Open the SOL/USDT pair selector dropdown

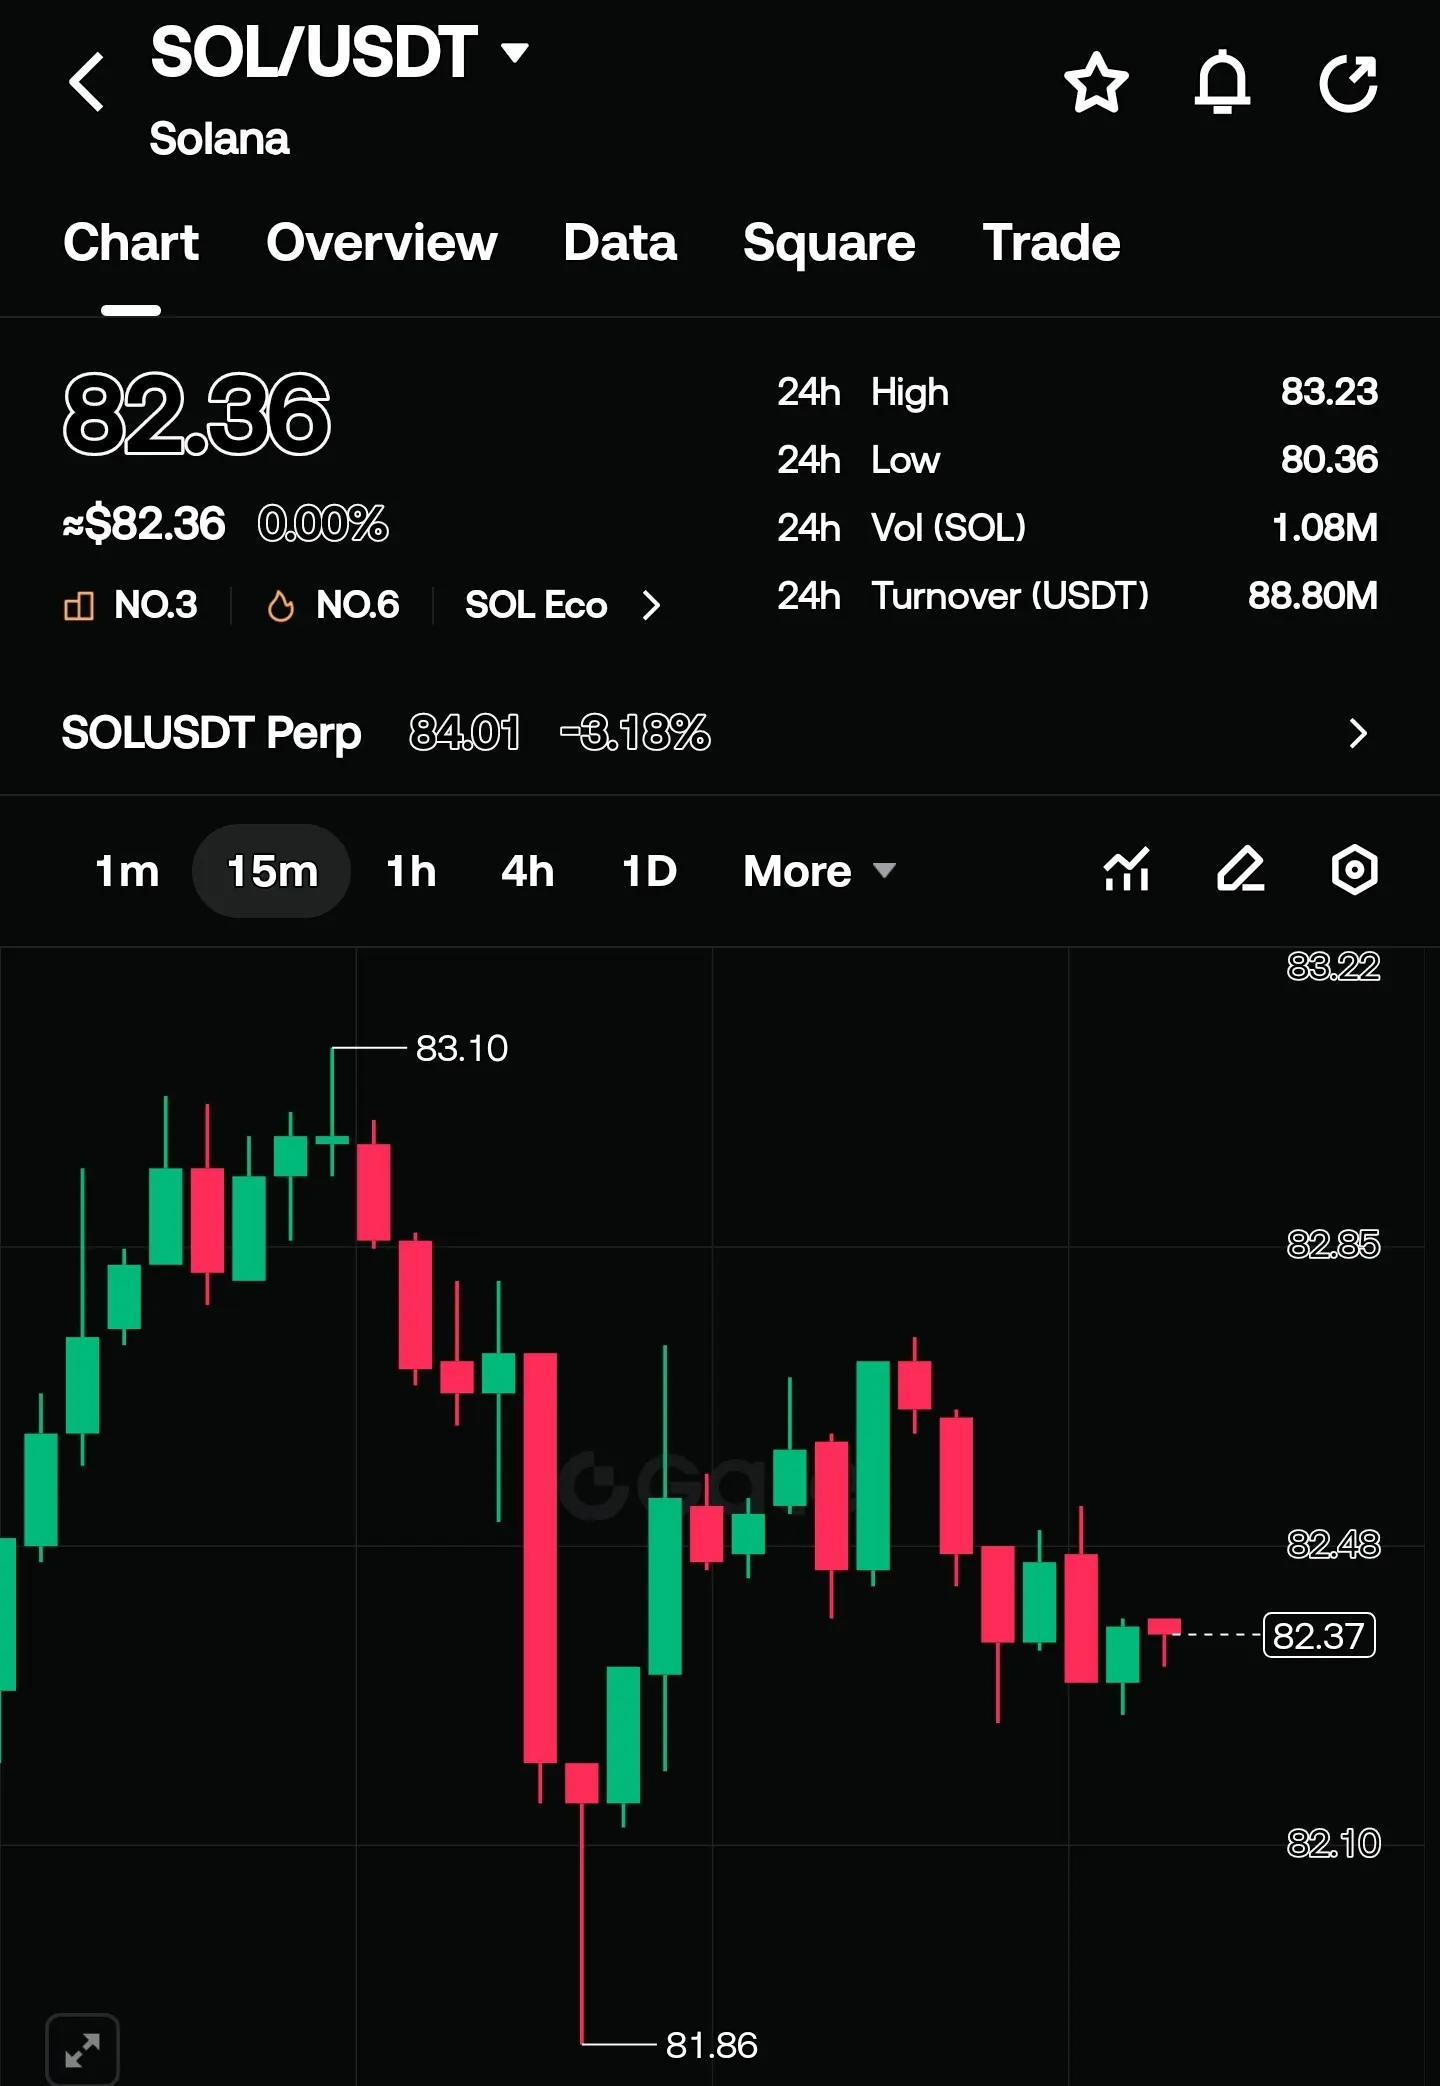tap(514, 52)
